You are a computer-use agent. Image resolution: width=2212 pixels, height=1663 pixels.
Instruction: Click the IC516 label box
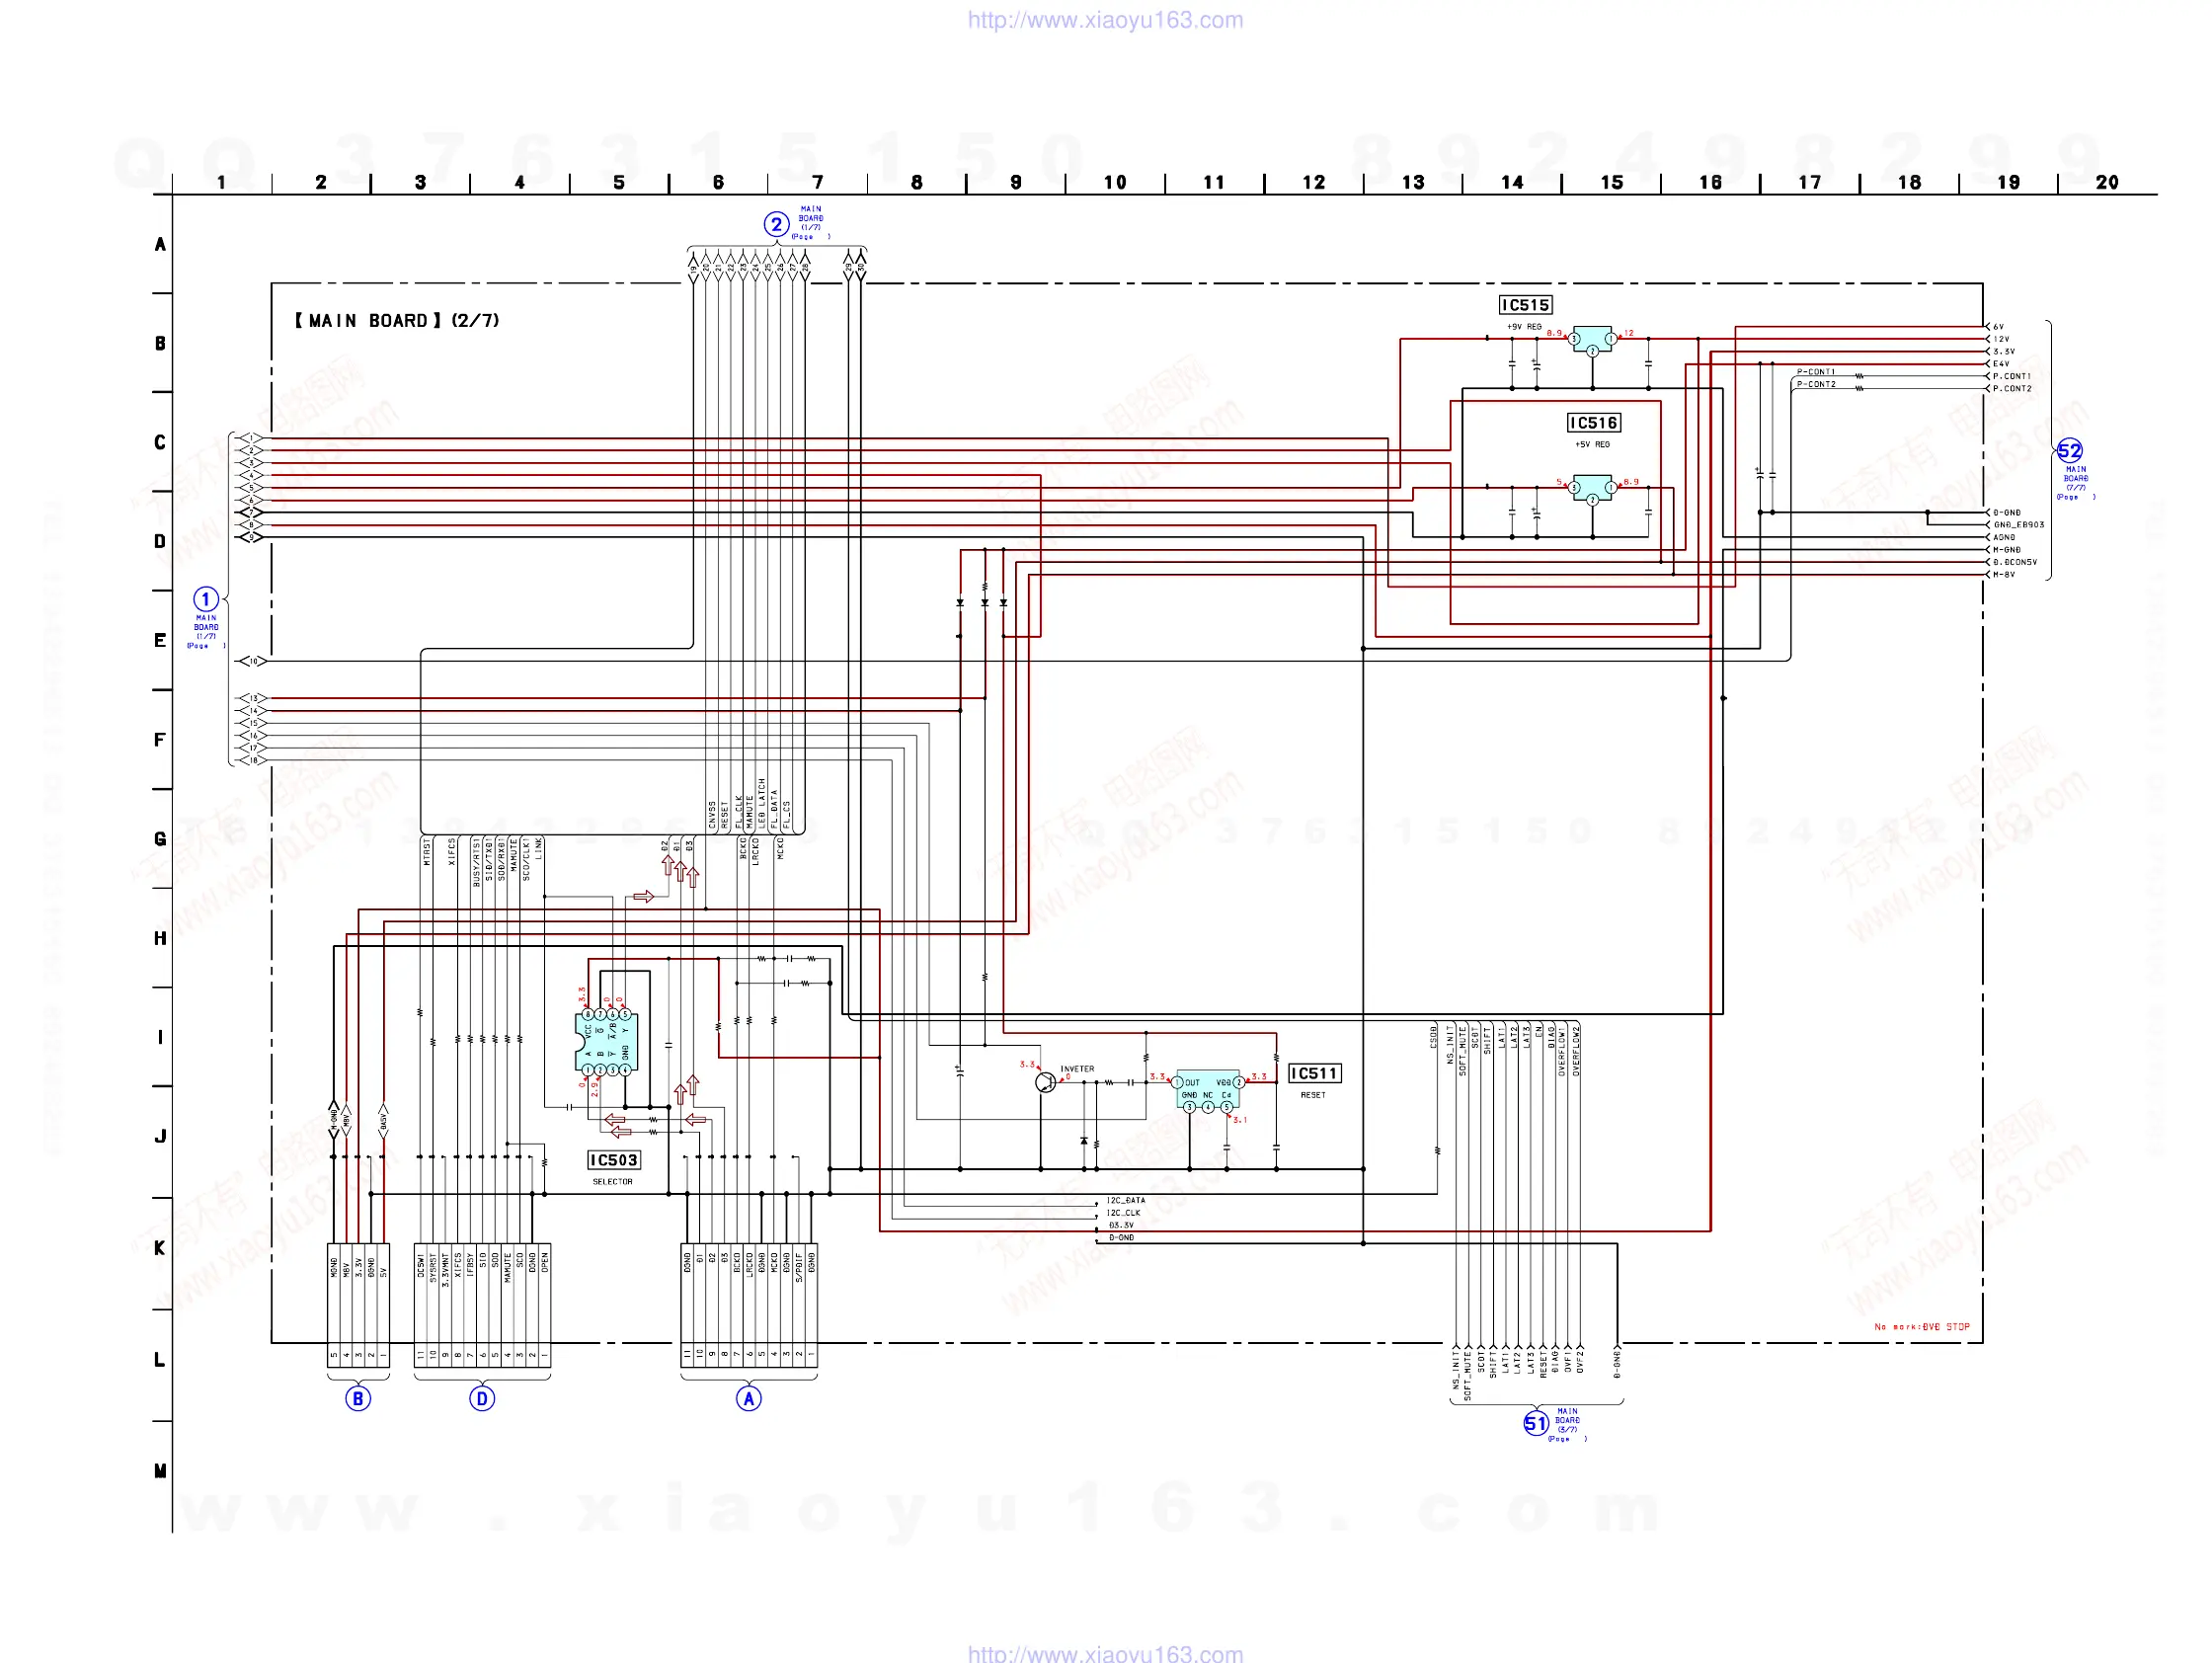coord(1593,423)
